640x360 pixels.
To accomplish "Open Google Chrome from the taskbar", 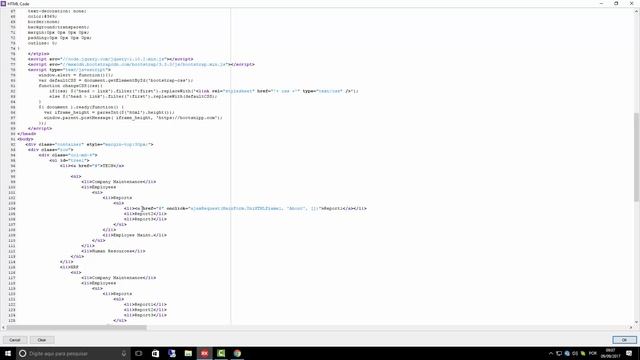I will (x=237, y=353).
